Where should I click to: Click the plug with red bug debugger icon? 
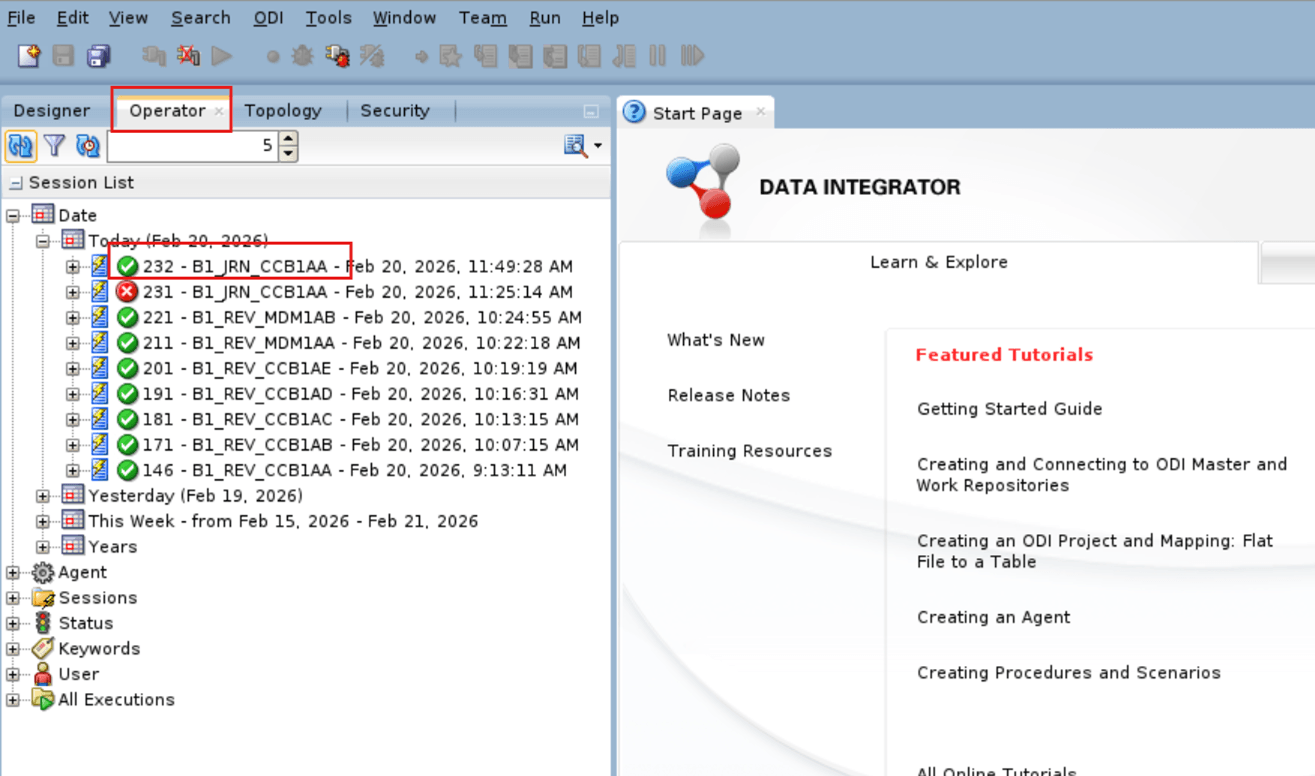pos(337,56)
